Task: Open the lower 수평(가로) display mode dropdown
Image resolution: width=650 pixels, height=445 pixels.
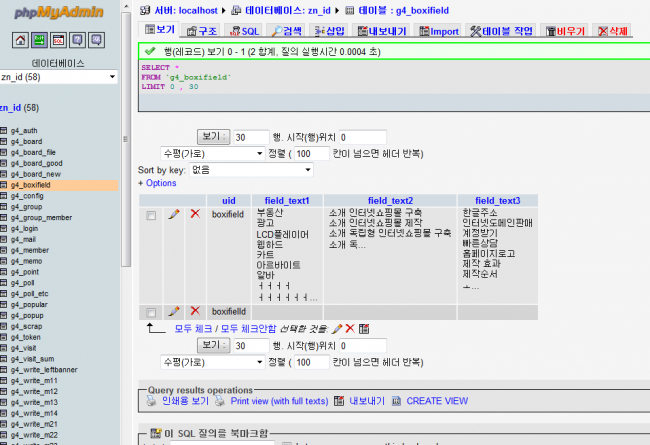Action: tap(213, 362)
